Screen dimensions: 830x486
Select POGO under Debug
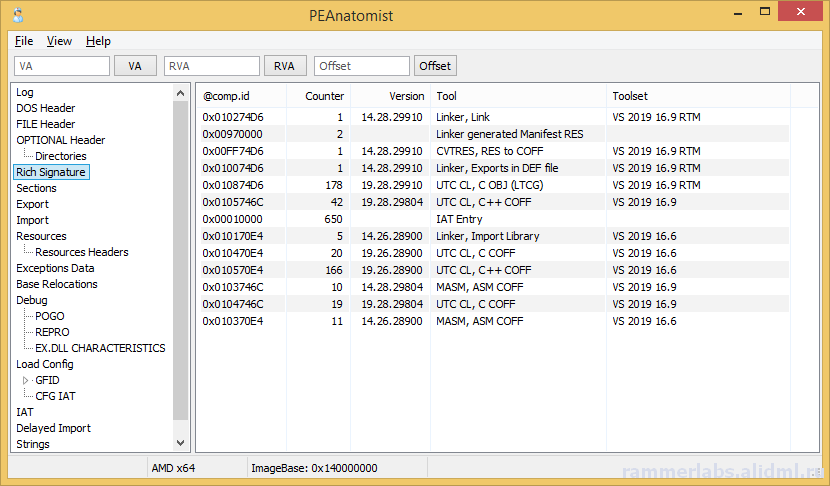pos(50,316)
